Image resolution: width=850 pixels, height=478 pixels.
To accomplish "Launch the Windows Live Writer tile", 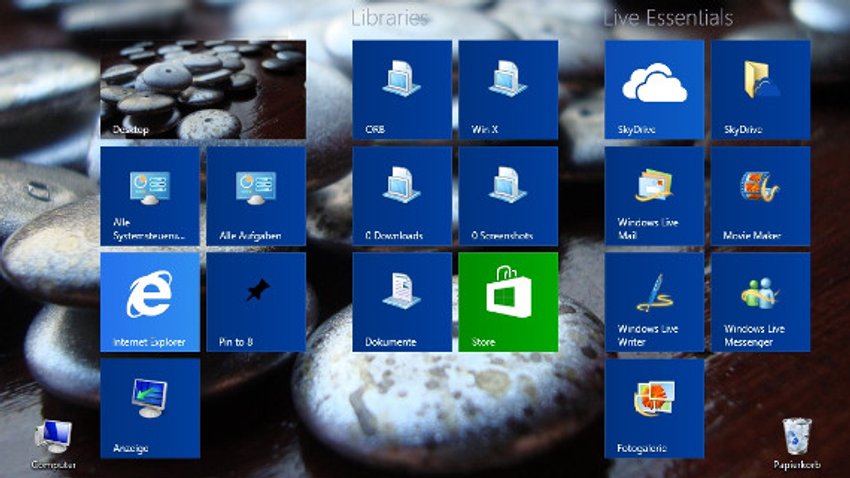I will pyautogui.click(x=654, y=302).
